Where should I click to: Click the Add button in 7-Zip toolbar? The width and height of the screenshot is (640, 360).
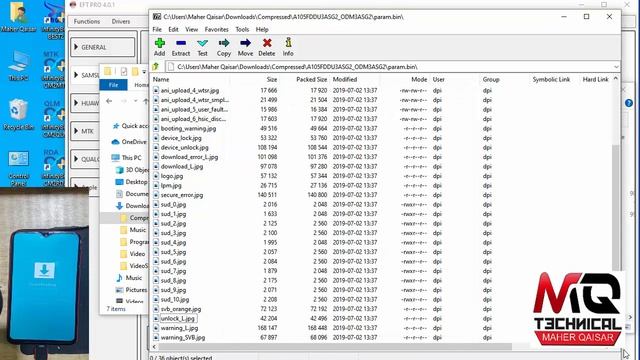pos(160,47)
